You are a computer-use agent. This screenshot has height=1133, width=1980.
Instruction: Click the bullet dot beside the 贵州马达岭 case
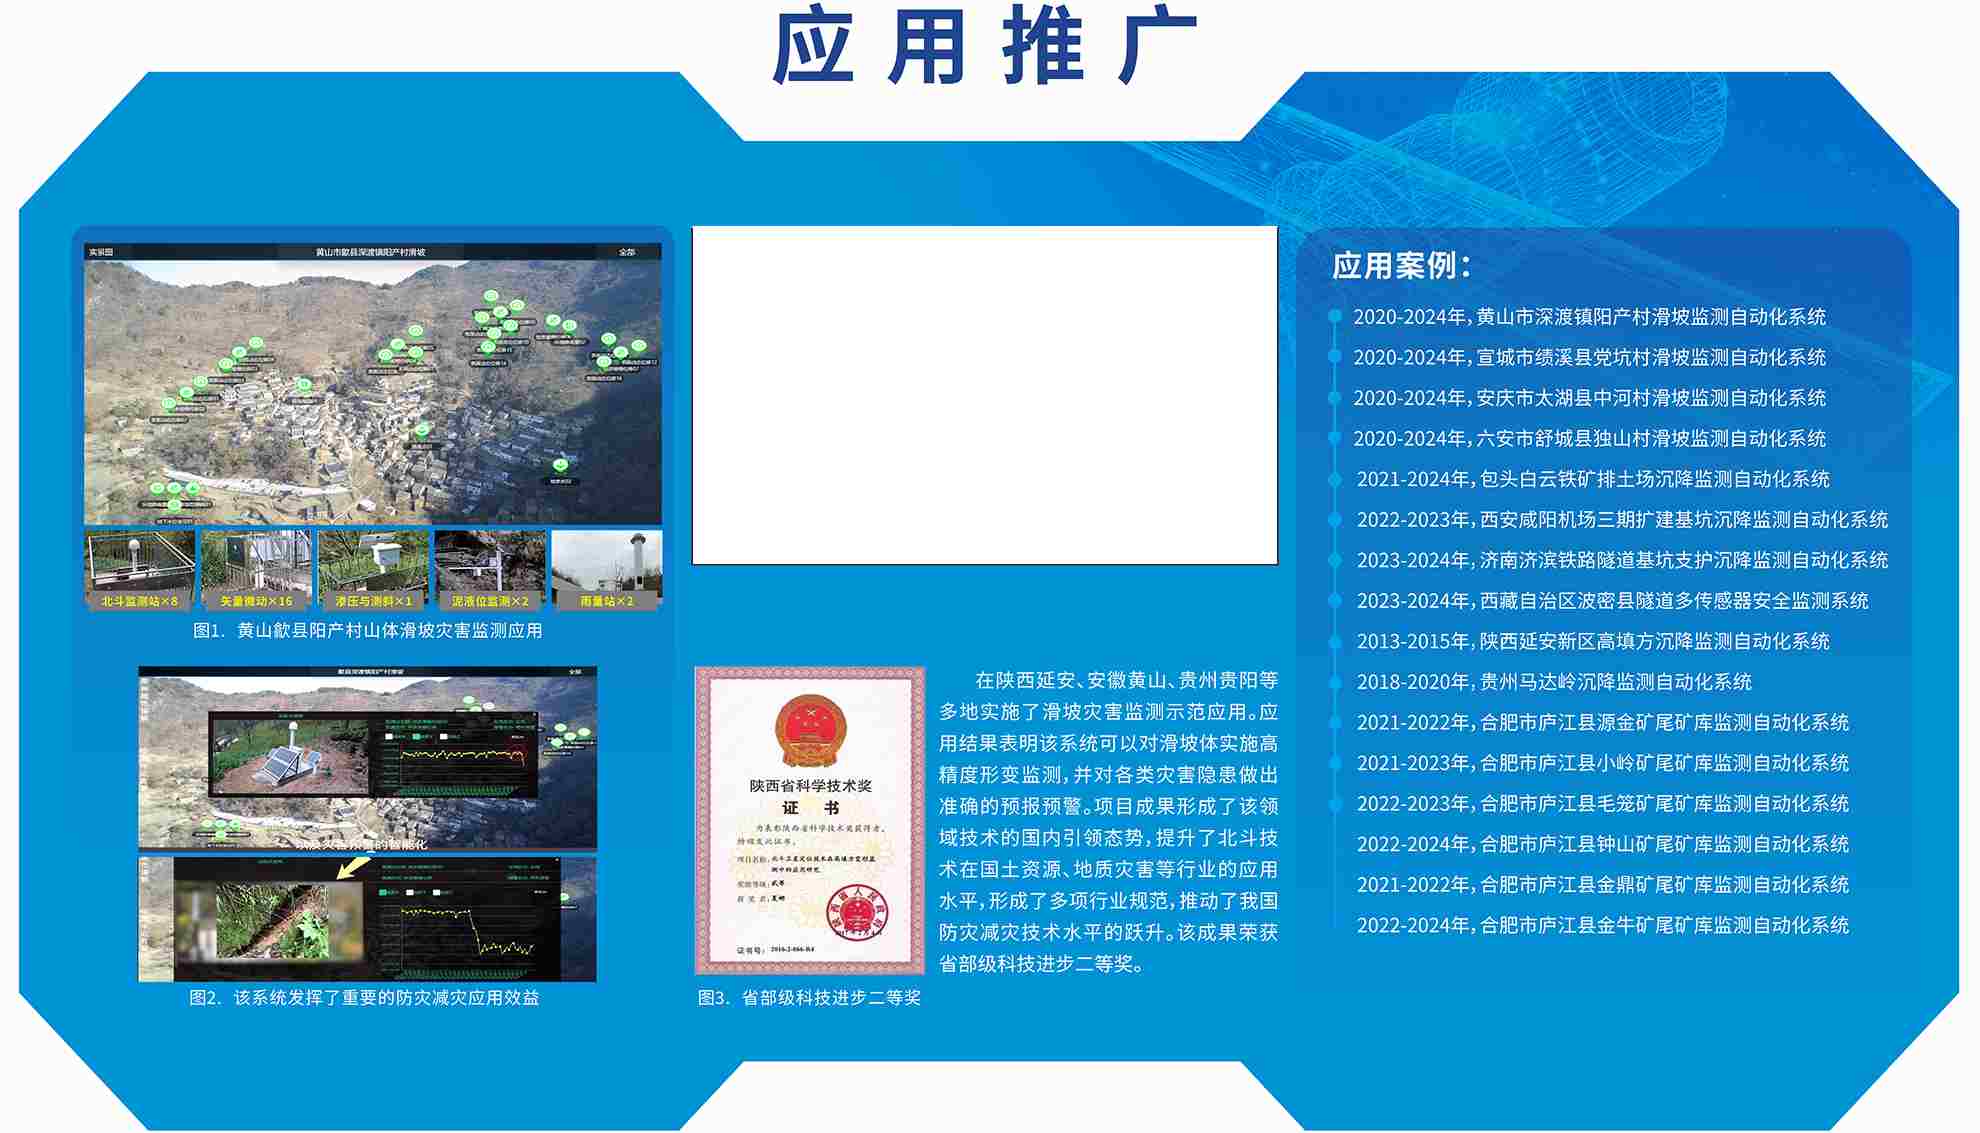coord(1334,682)
